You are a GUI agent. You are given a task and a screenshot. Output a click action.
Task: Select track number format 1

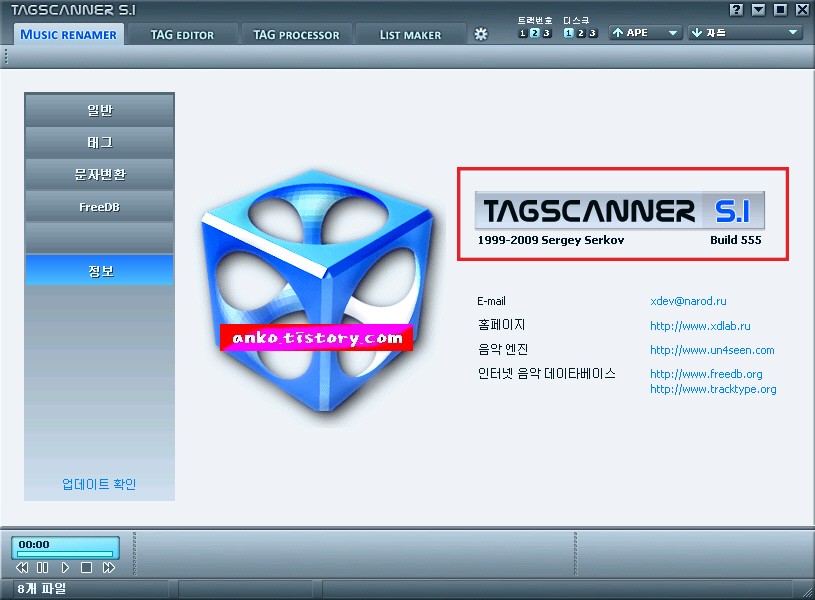[x=523, y=33]
